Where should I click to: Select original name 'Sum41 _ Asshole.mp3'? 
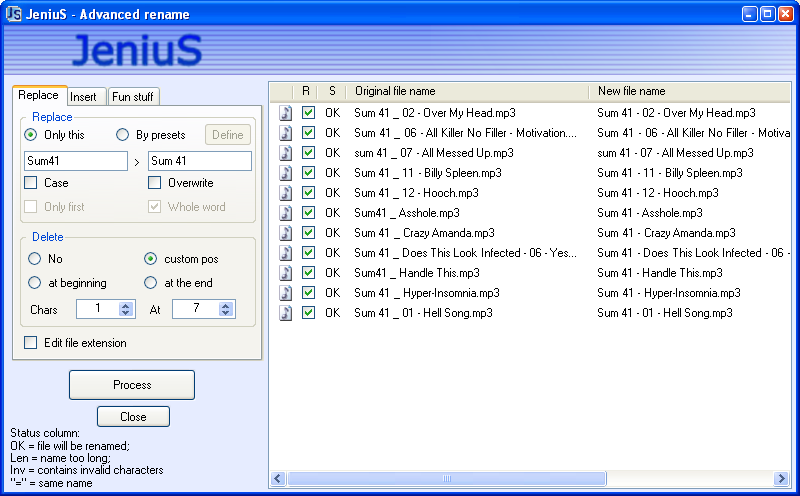click(407, 213)
